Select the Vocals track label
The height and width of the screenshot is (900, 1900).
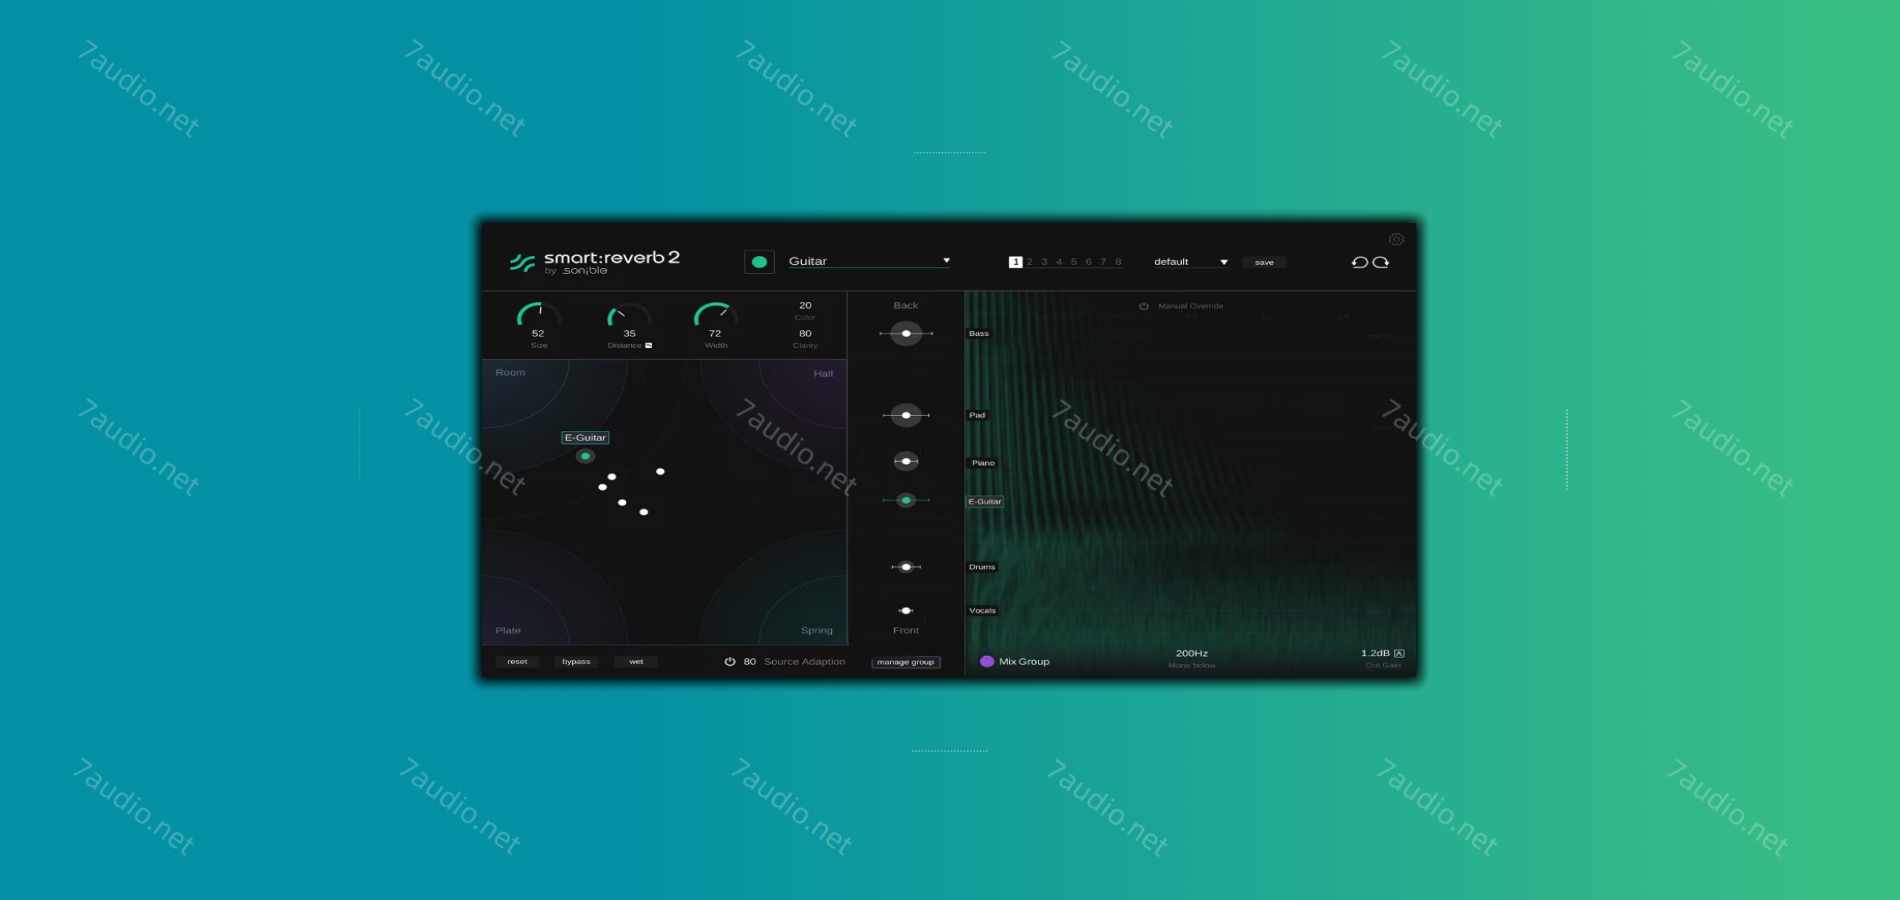coord(982,610)
